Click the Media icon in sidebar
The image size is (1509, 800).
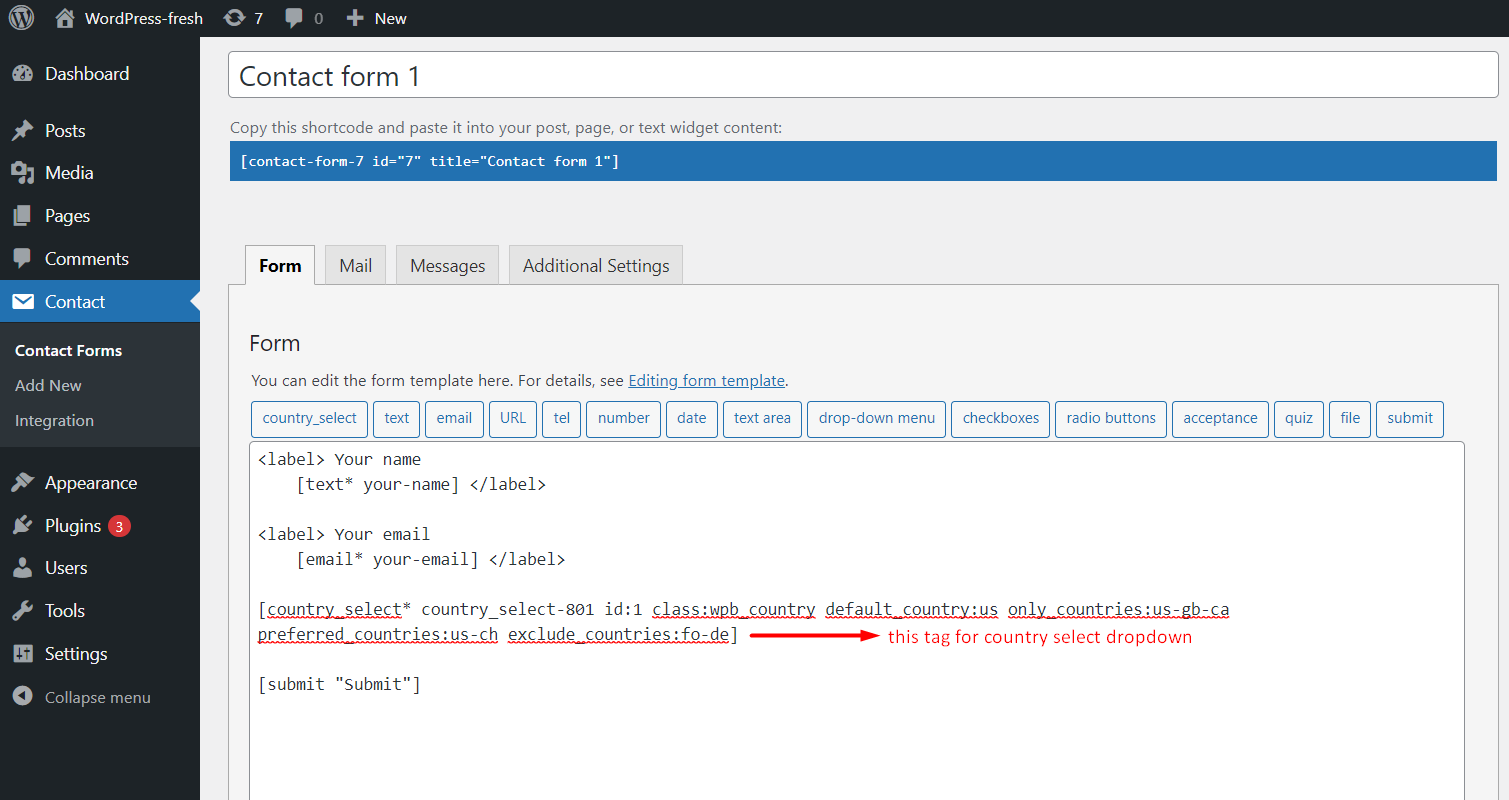click(23, 173)
